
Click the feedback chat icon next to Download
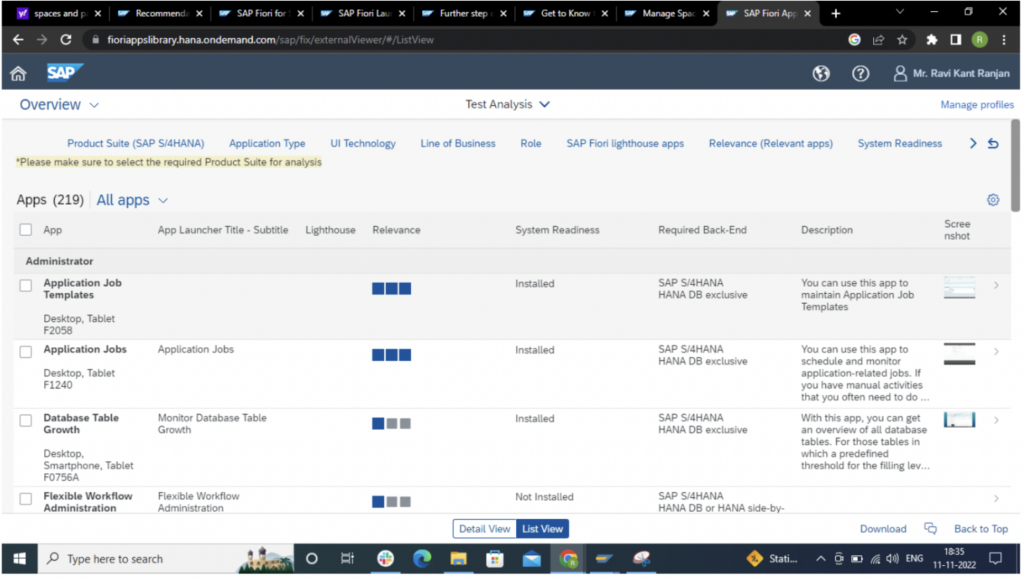click(931, 528)
